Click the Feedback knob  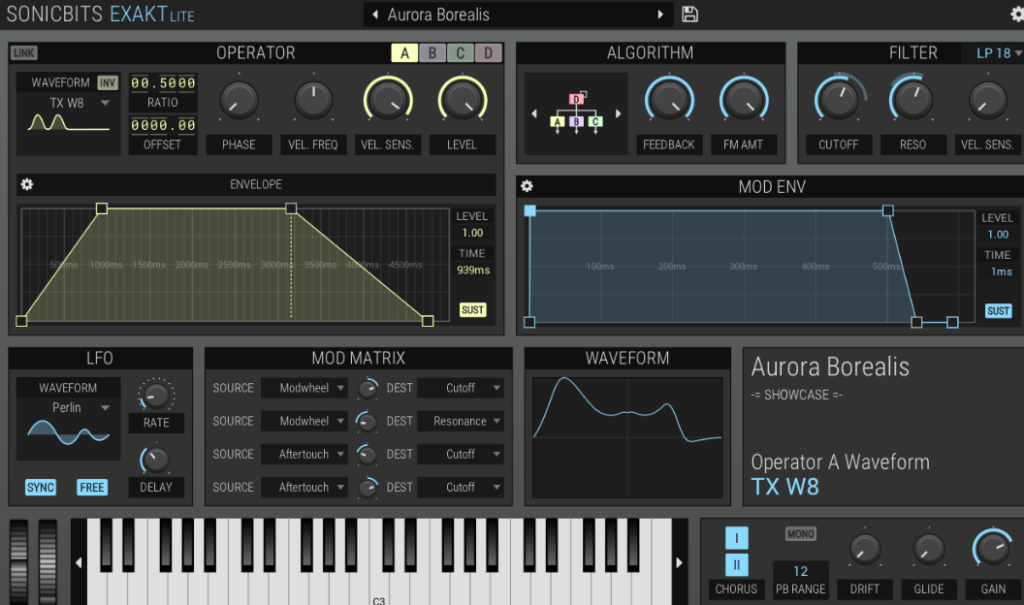[669, 100]
